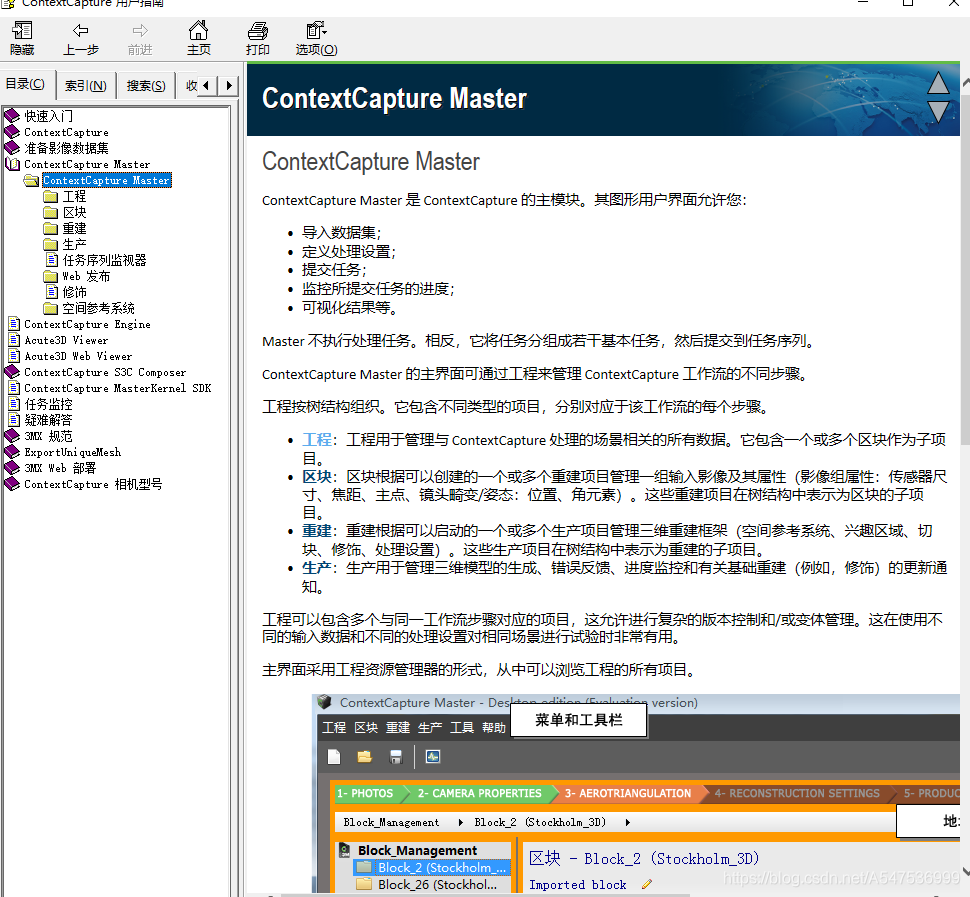The image size is (970, 897).
Task: Expand the 3MX Web 部署 book
Action: coord(50,468)
